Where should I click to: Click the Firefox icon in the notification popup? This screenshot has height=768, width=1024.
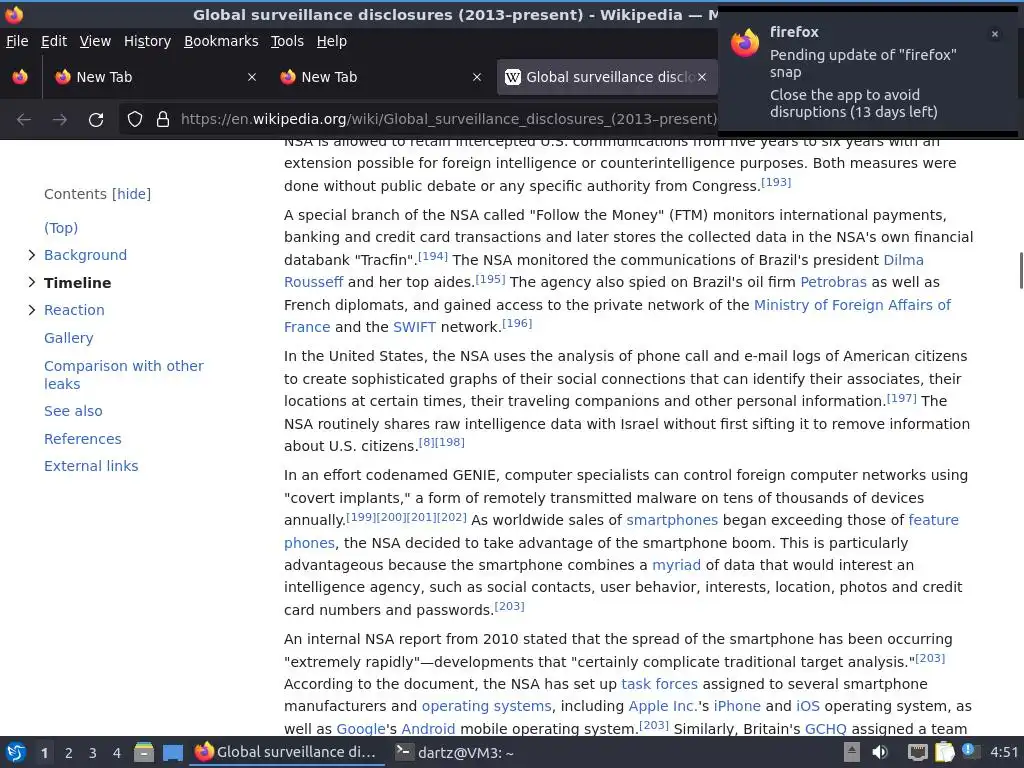(x=745, y=43)
